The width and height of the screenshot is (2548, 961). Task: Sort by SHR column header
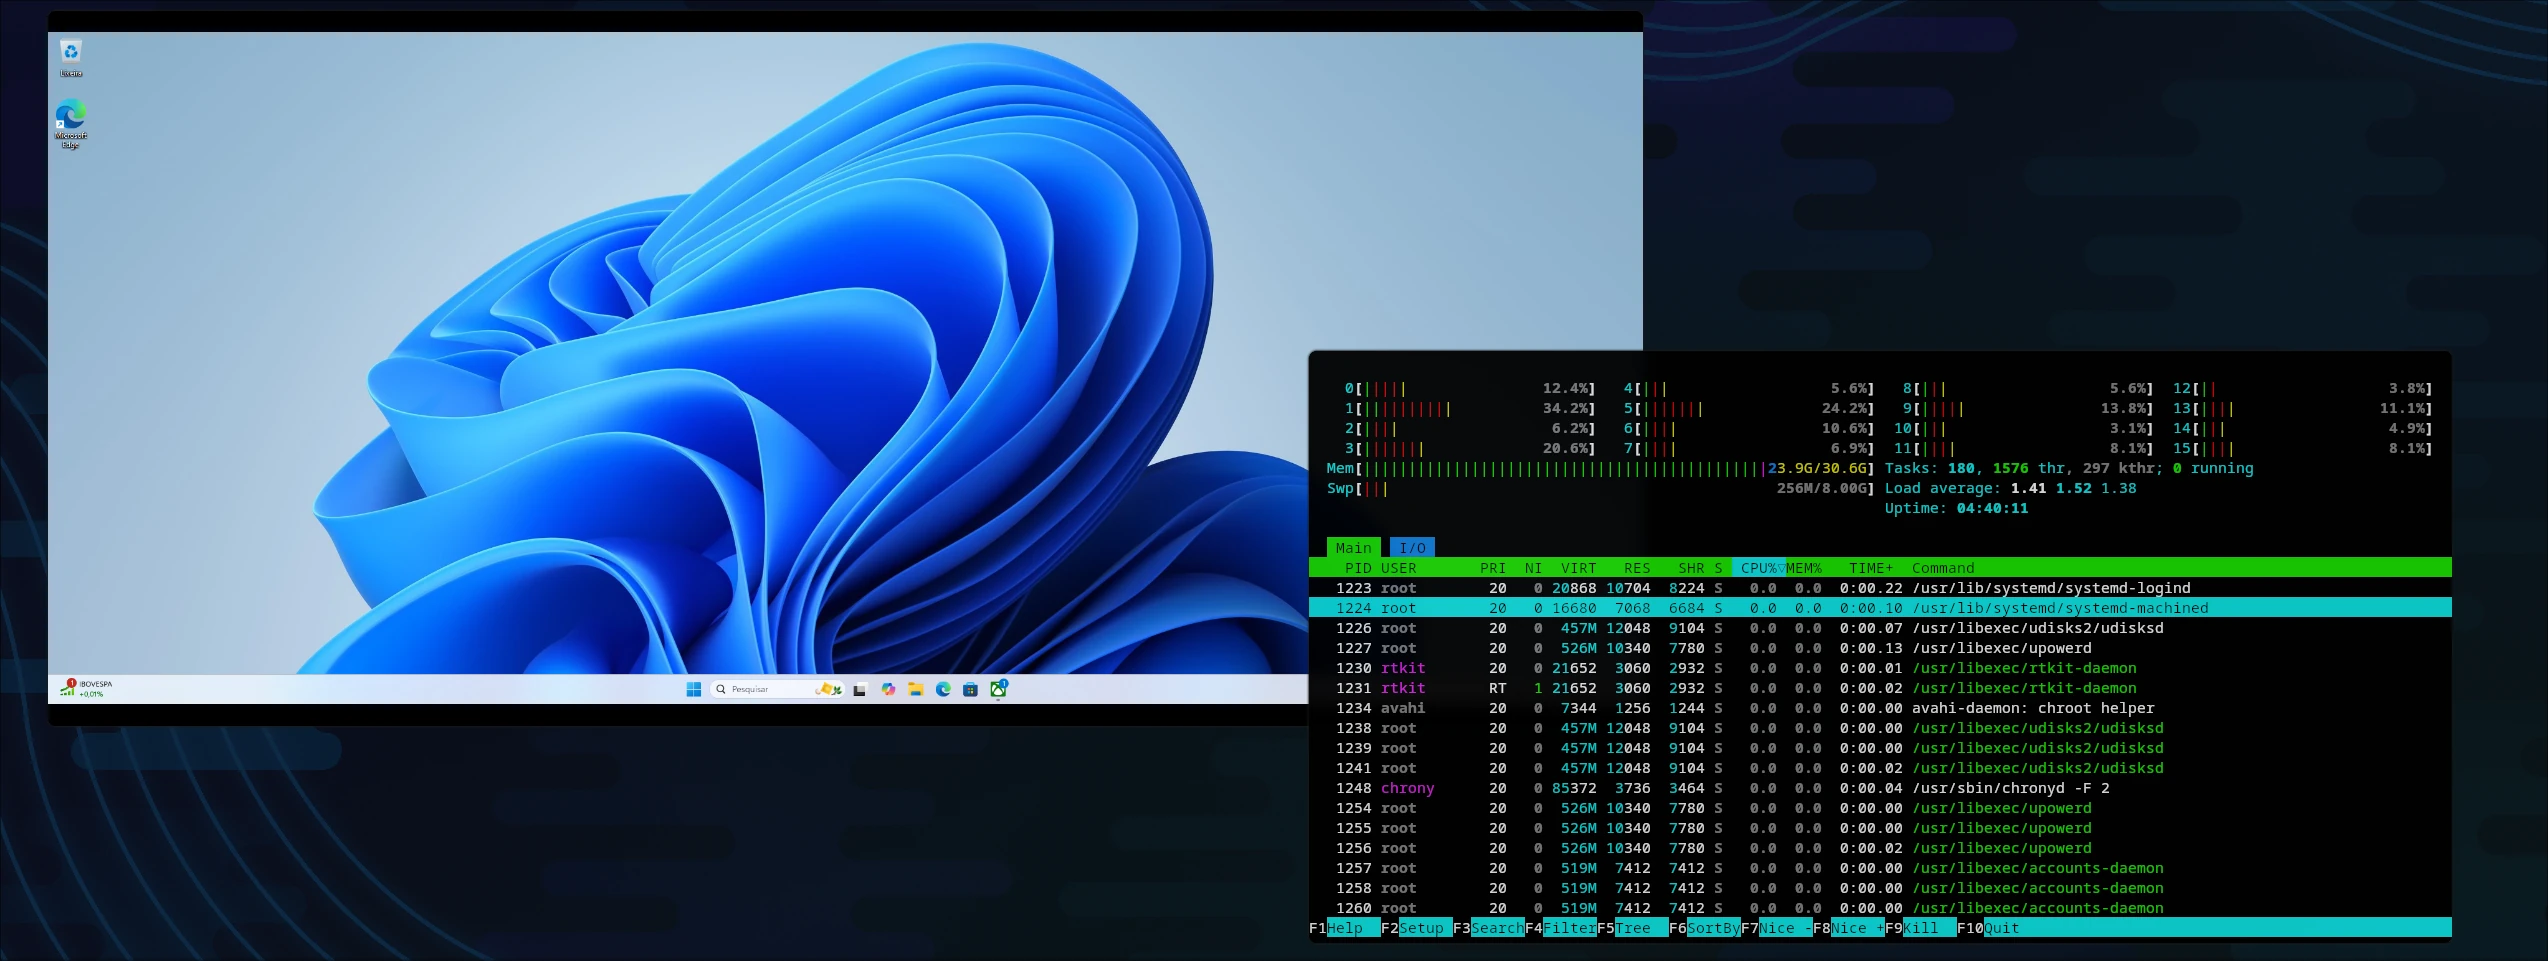(1691, 568)
